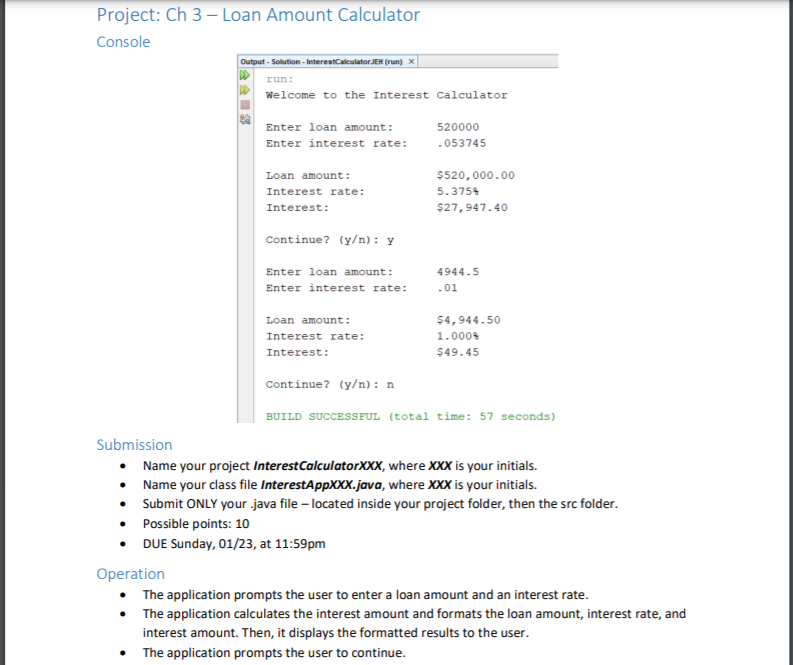Open the Output settings wrench icon

(245, 119)
